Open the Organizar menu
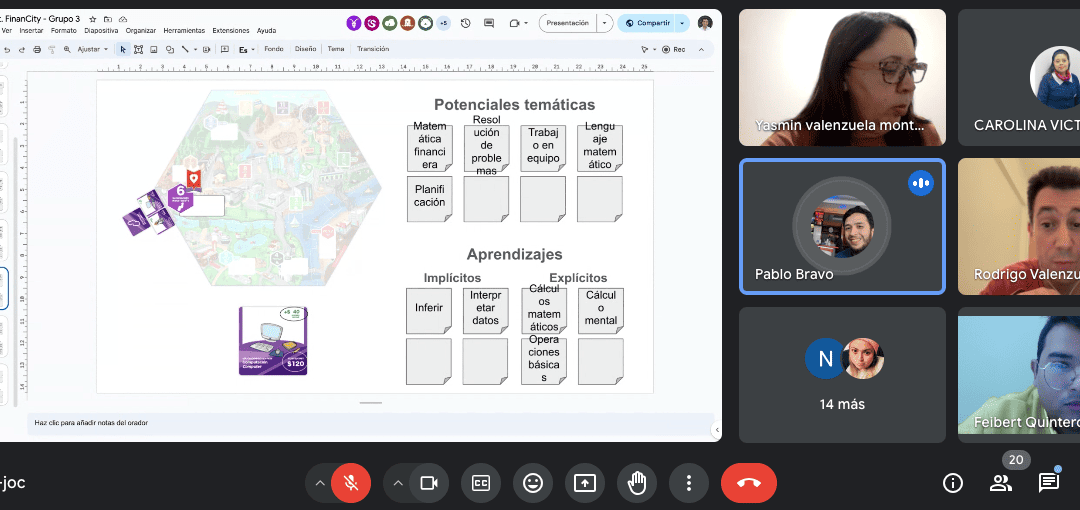Image resolution: width=1080 pixels, height=510 pixels. pyautogui.click(x=141, y=30)
